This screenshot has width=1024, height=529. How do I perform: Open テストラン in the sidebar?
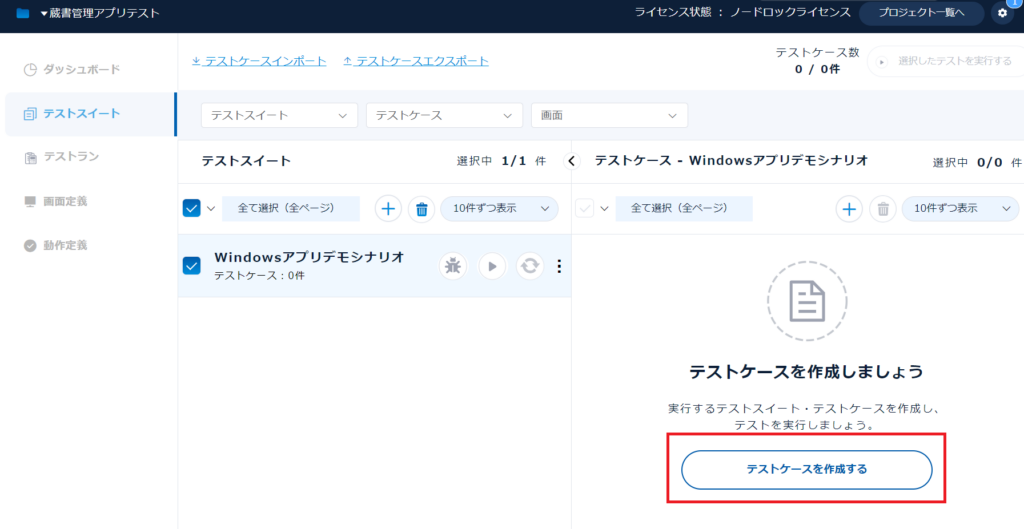[x=70, y=157]
